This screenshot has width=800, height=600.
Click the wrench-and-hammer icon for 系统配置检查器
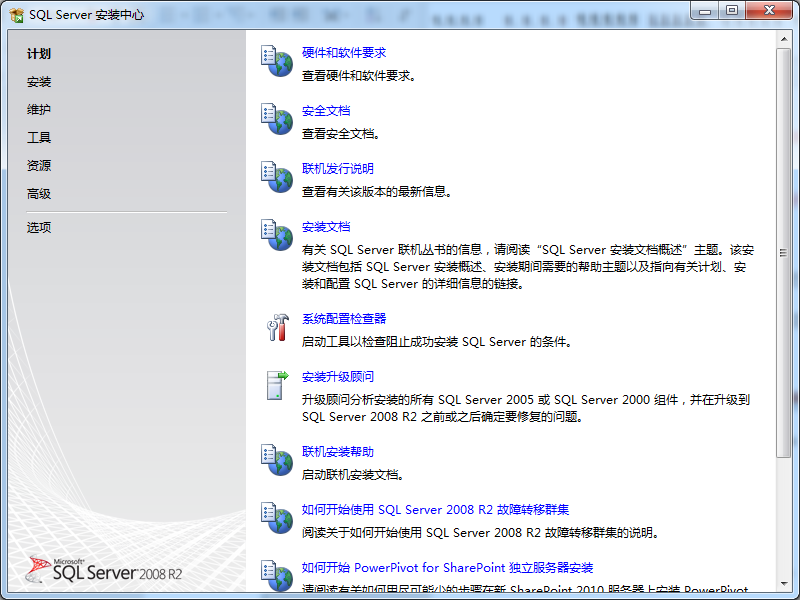pos(278,327)
